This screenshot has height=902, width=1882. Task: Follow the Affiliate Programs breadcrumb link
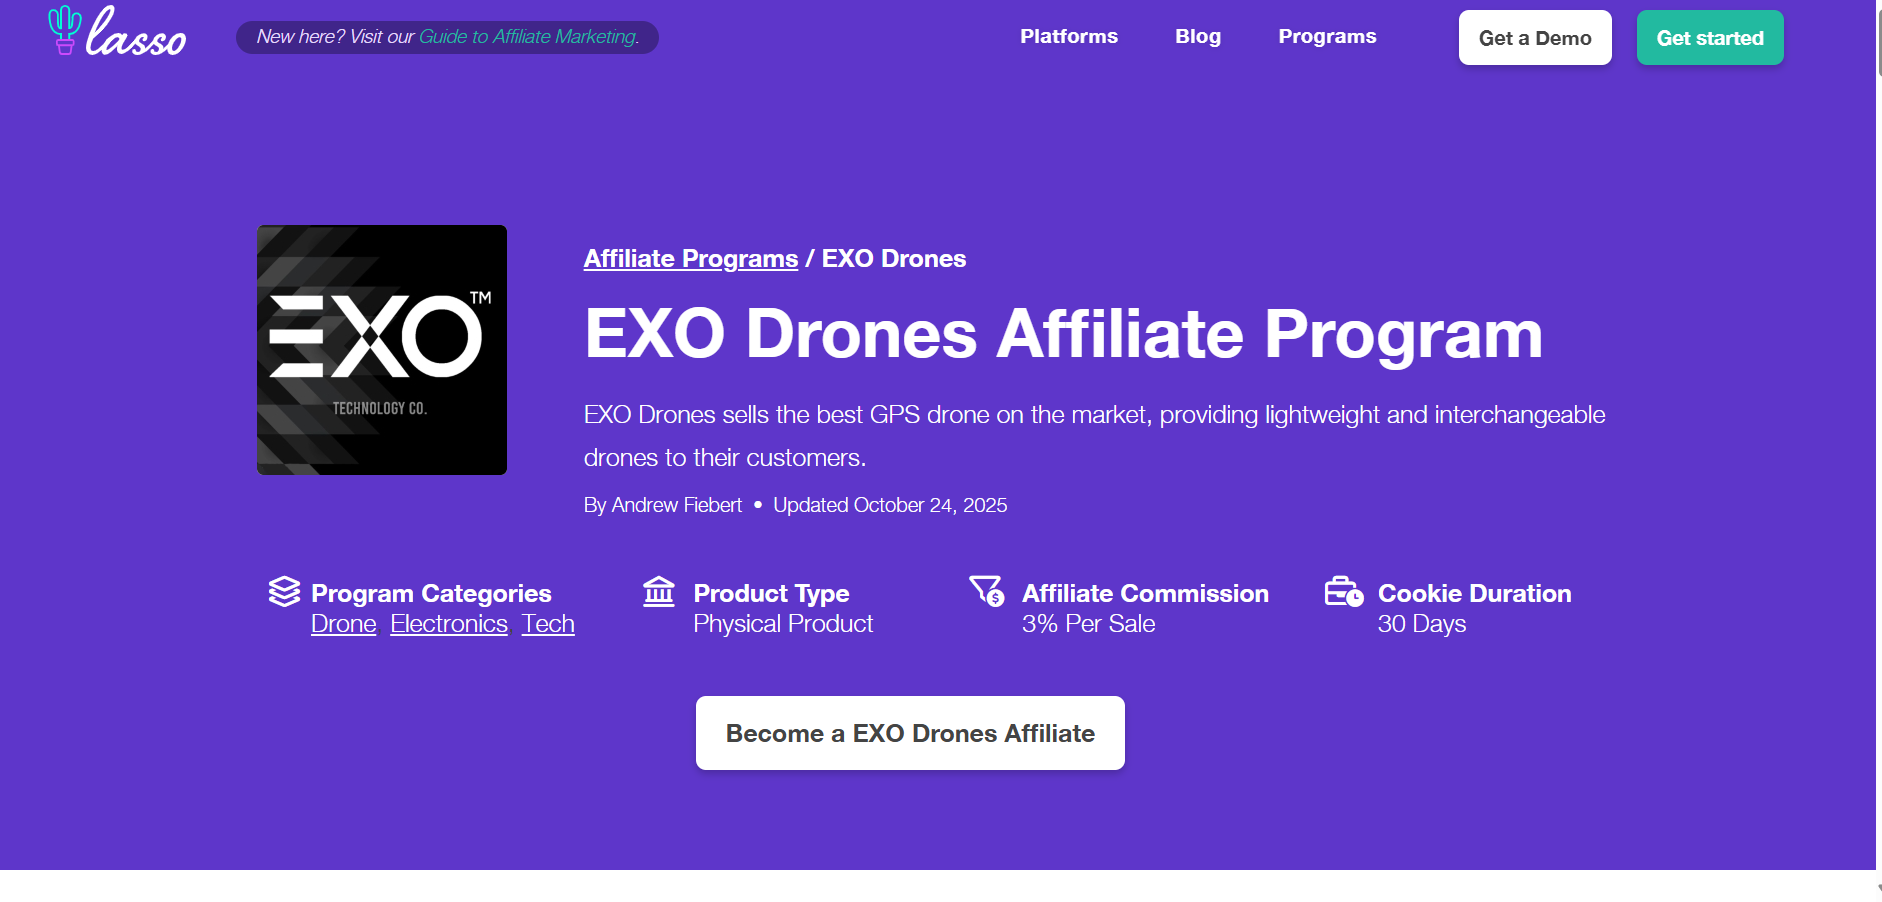click(x=690, y=259)
